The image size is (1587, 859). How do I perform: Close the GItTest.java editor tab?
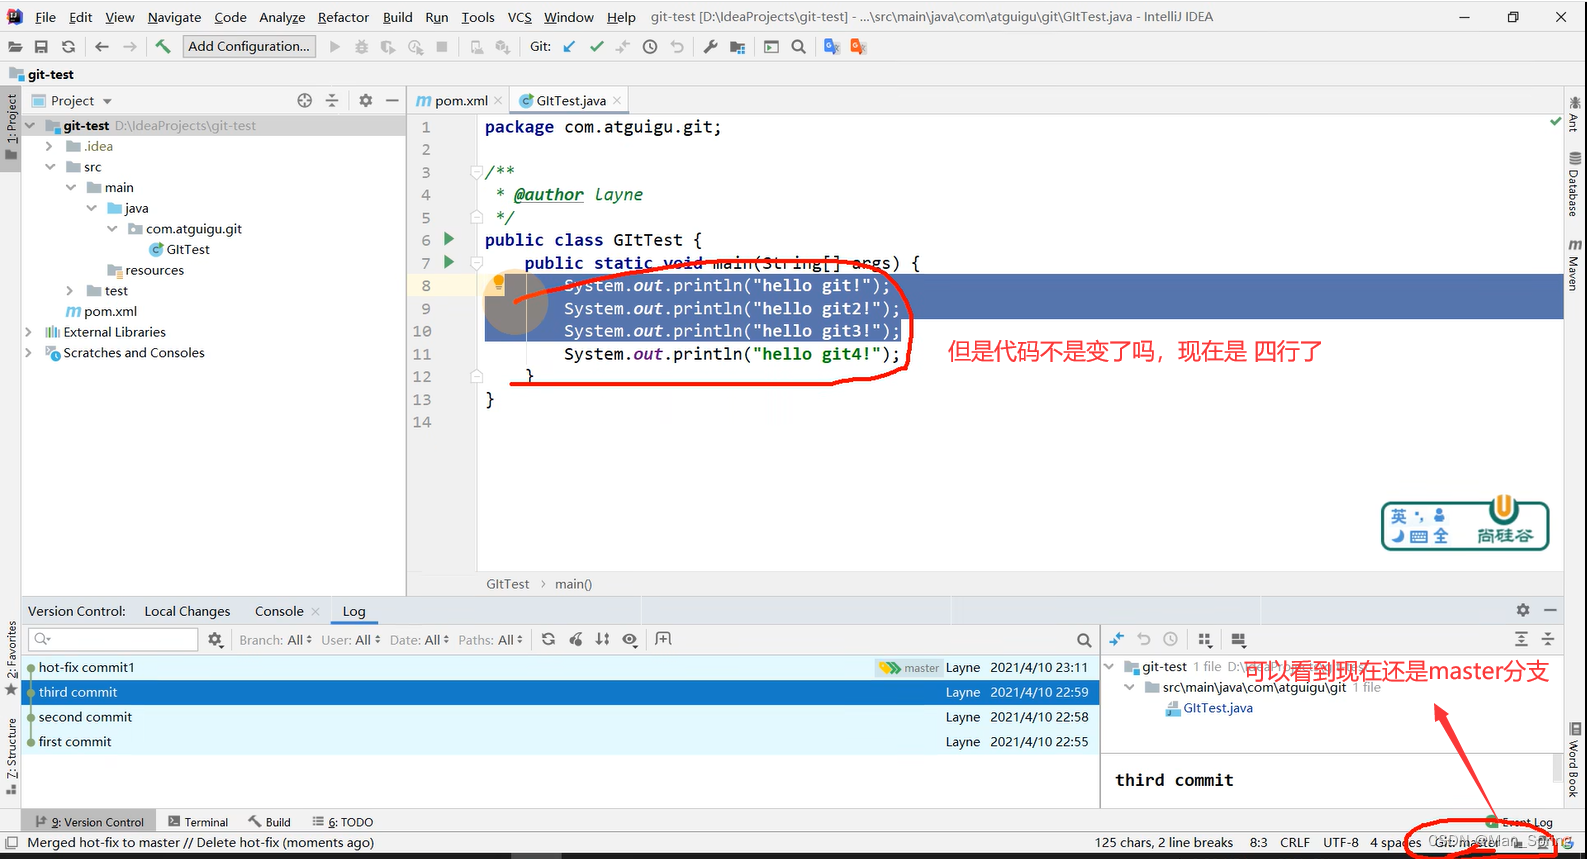[617, 100]
